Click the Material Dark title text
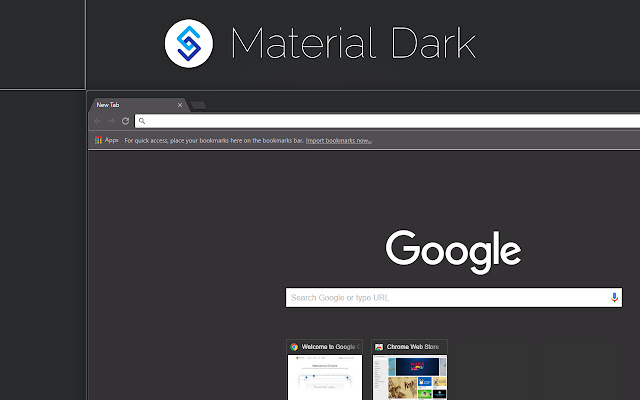The width and height of the screenshot is (640, 400). pos(353,43)
